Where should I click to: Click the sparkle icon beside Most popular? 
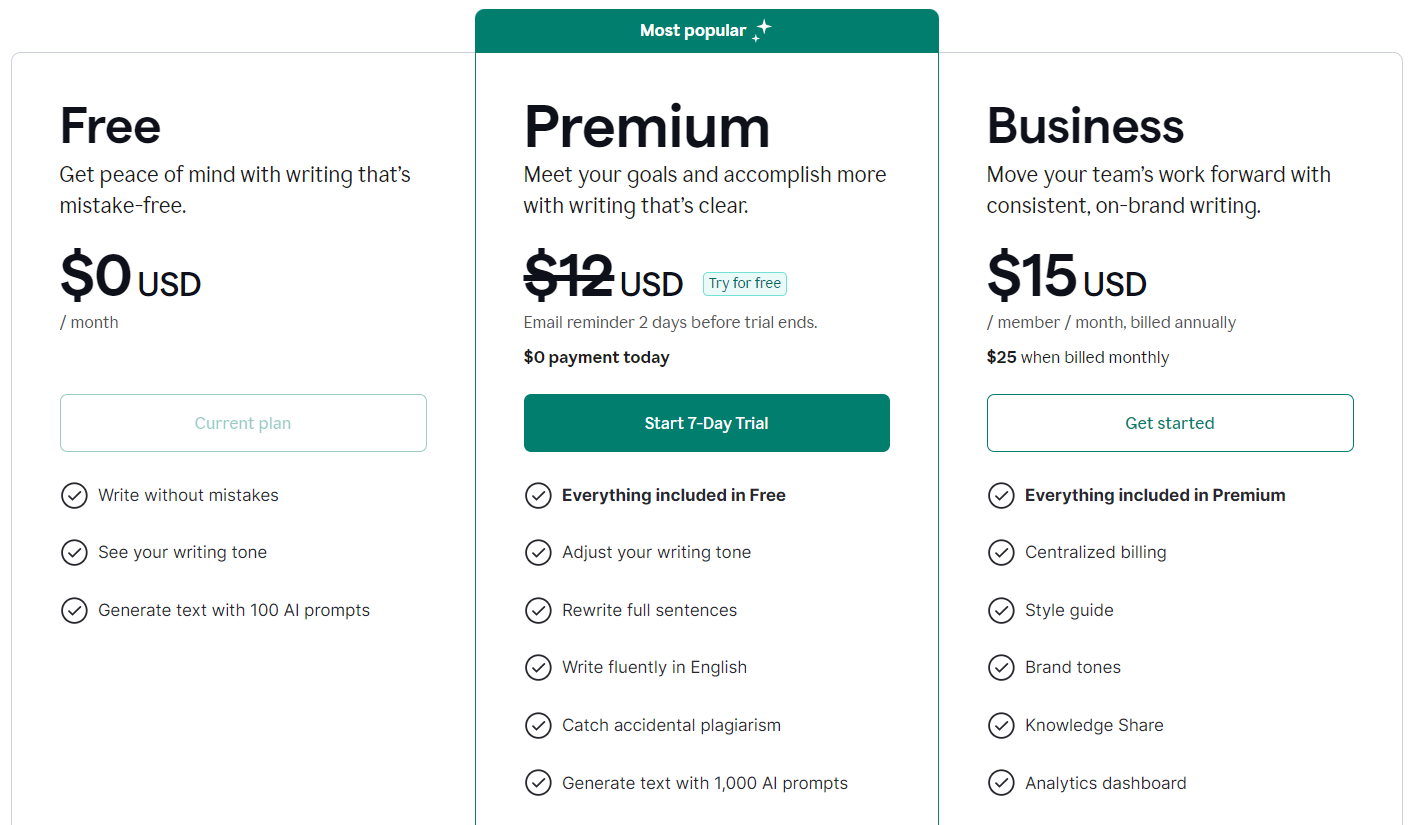(762, 30)
